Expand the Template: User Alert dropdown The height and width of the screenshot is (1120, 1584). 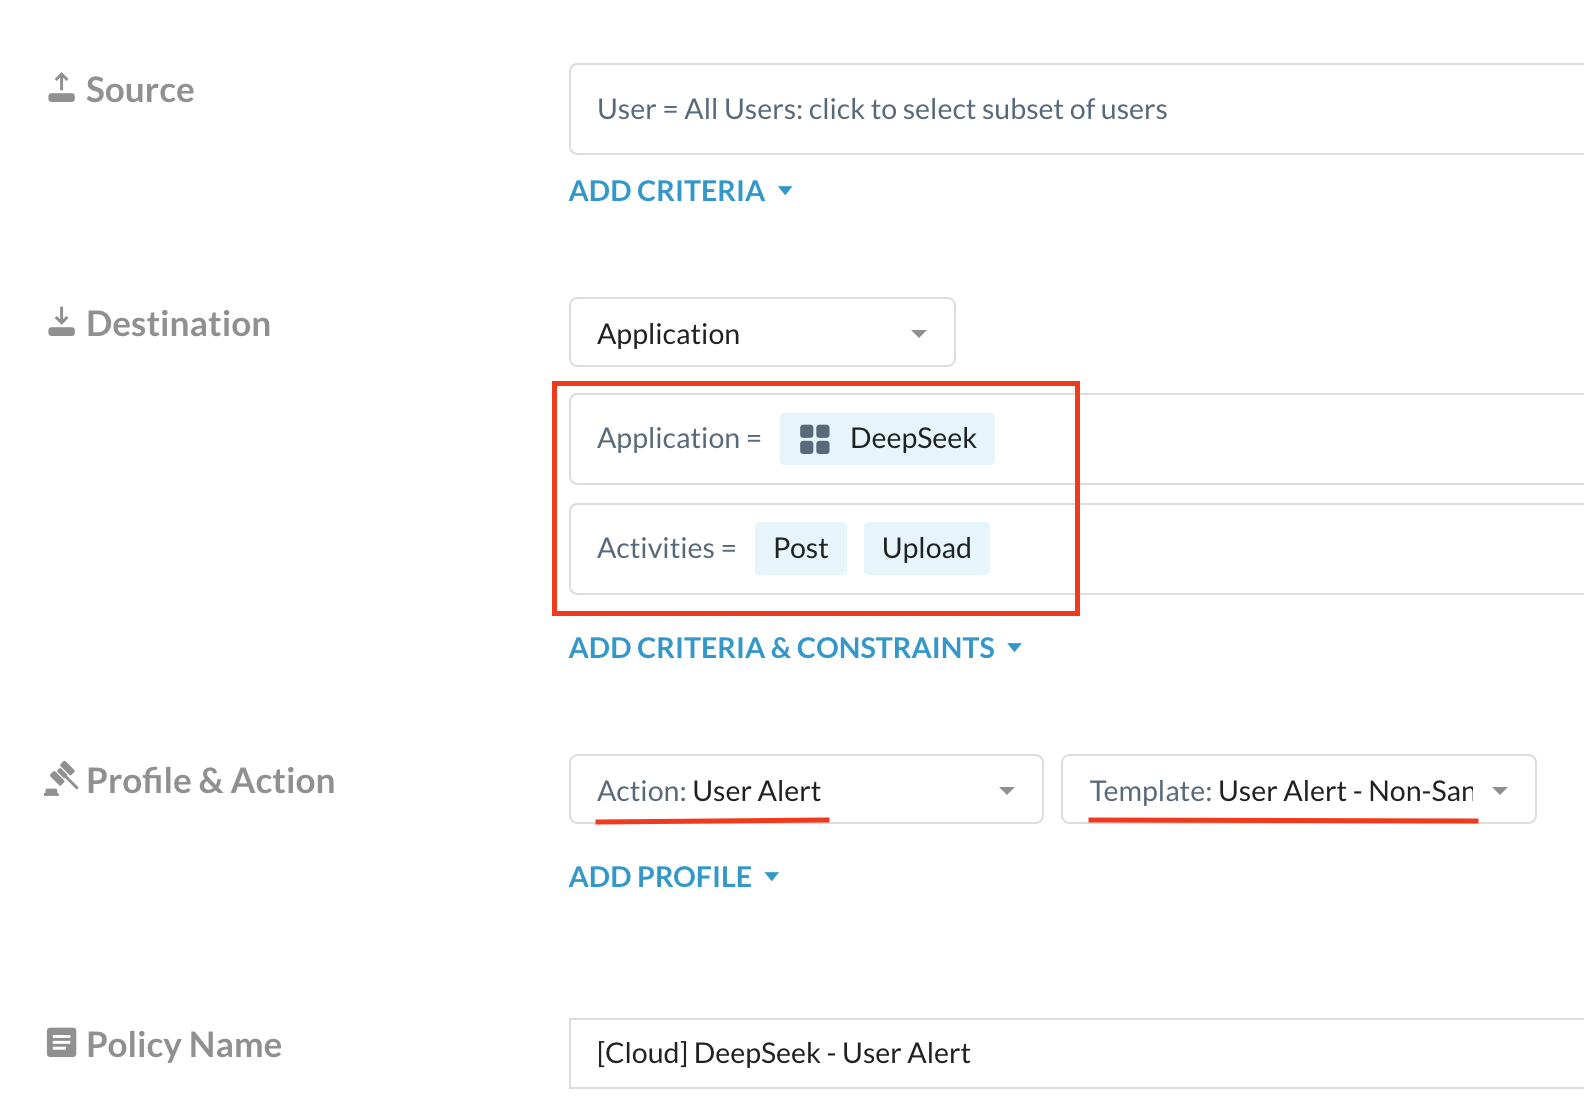(x=1298, y=790)
